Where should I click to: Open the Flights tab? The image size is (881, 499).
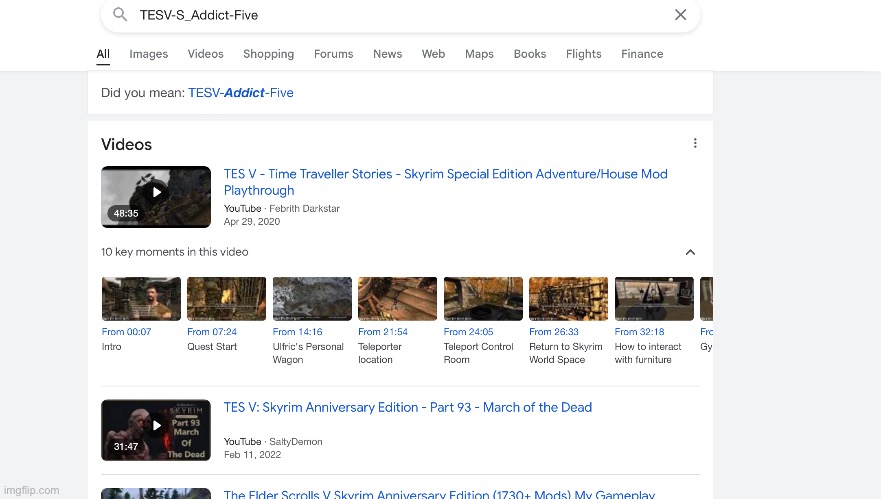[x=584, y=54]
